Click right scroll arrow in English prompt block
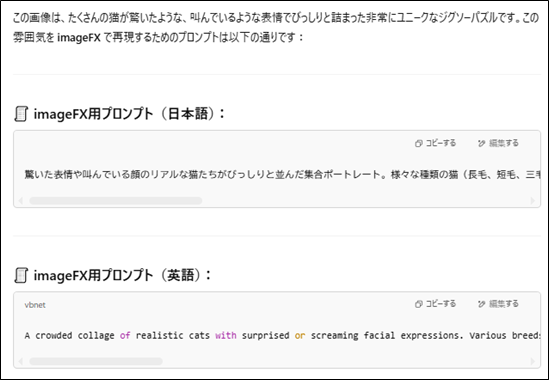Viewport: 549px width, 380px height. (x=533, y=361)
